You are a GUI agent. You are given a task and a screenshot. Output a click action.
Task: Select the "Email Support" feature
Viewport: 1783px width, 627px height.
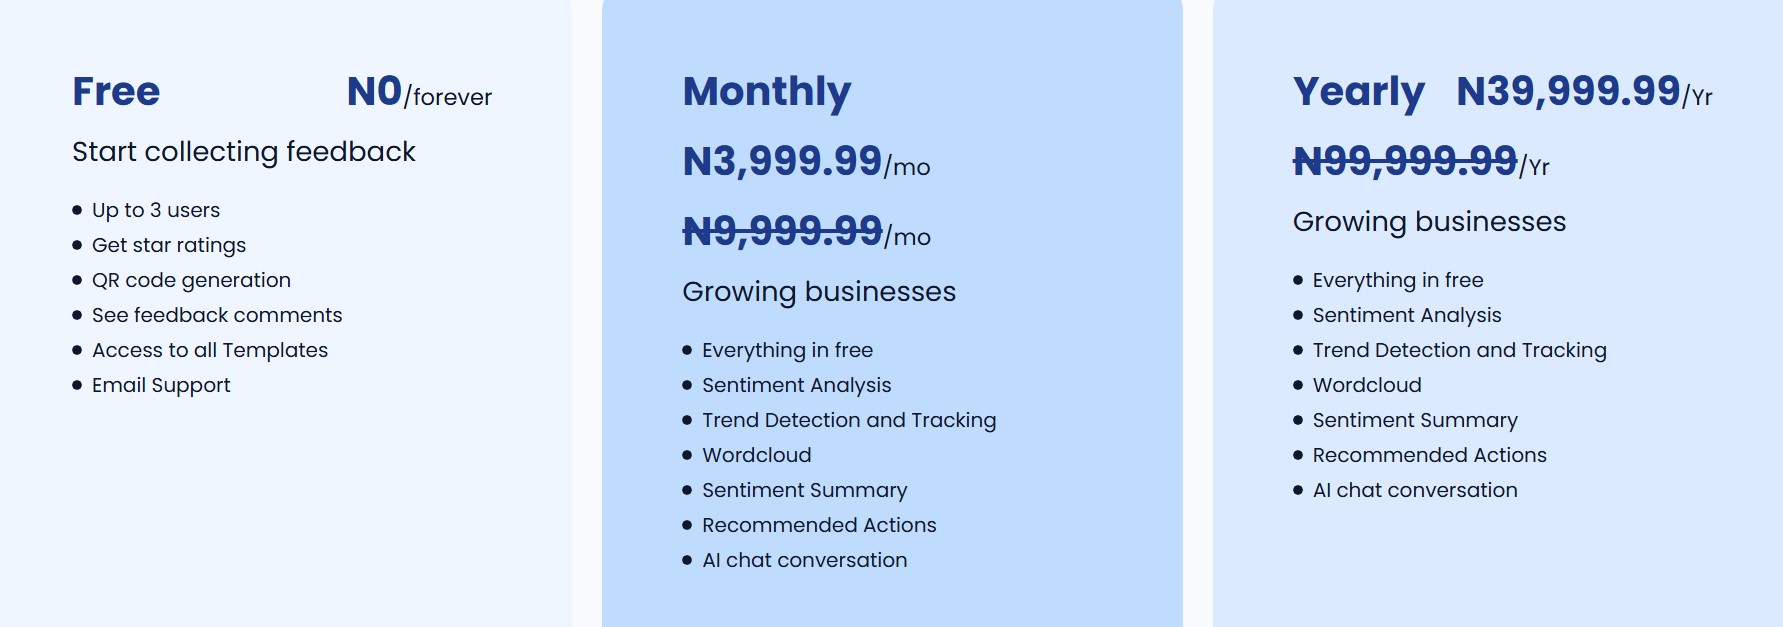(x=161, y=385)
